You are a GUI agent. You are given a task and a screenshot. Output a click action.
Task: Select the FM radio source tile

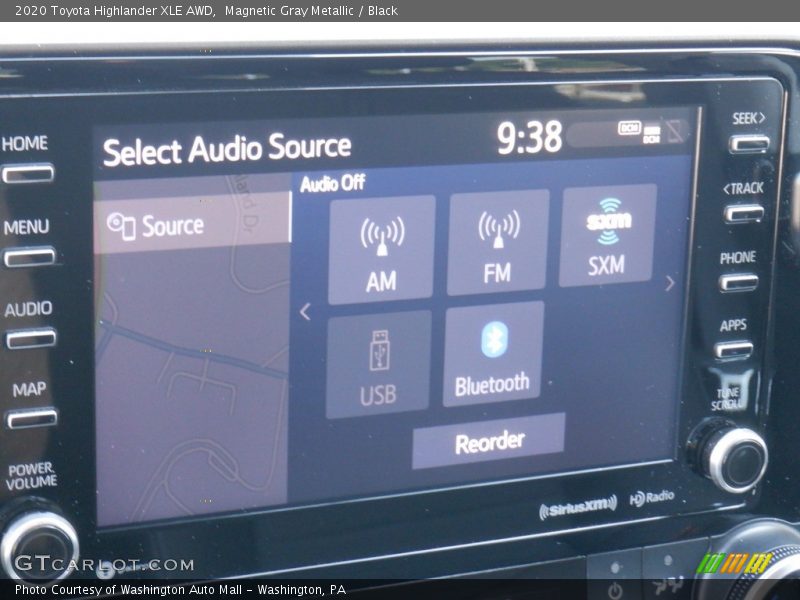498,242
